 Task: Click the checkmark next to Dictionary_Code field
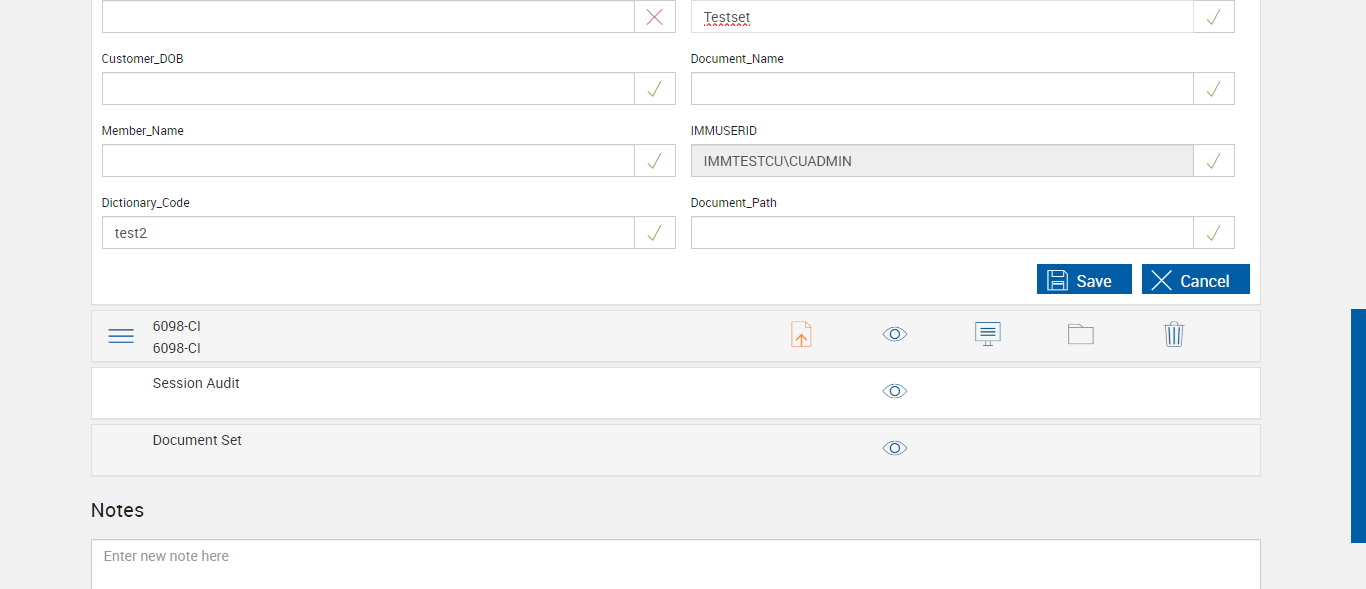coord(655,233)
